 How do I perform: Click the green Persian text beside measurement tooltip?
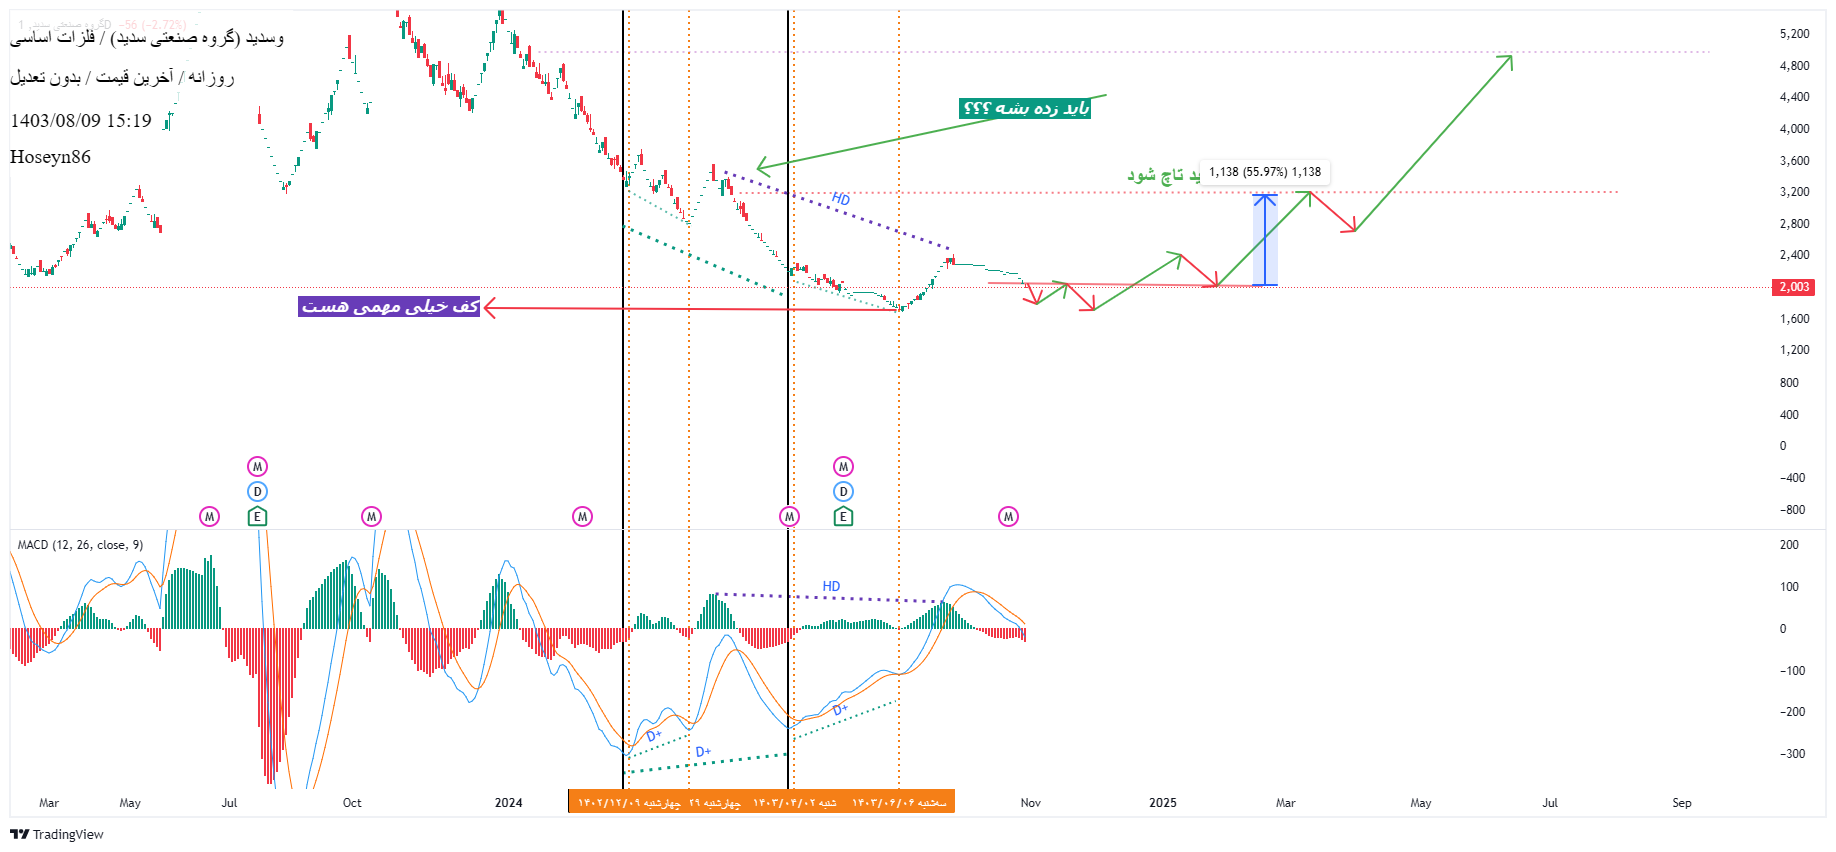click(1164, 175)
